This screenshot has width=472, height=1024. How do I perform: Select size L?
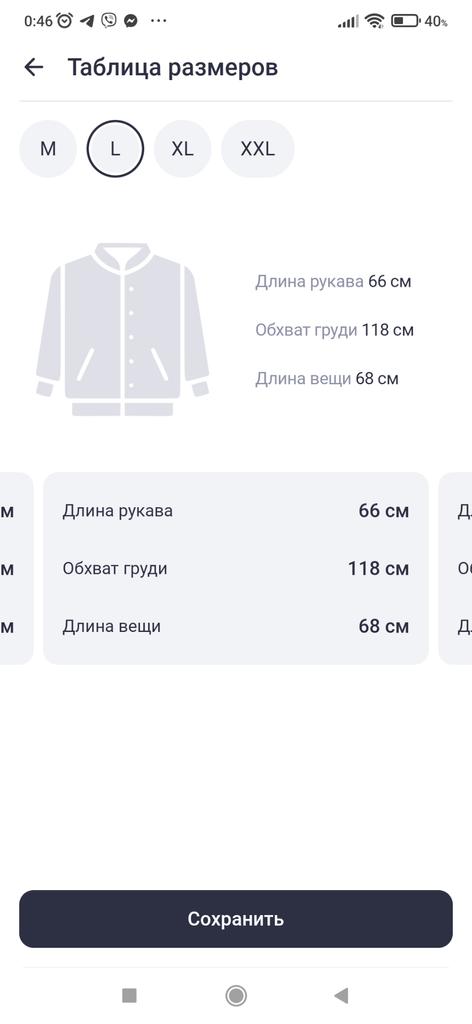click(x=115, y=149)
